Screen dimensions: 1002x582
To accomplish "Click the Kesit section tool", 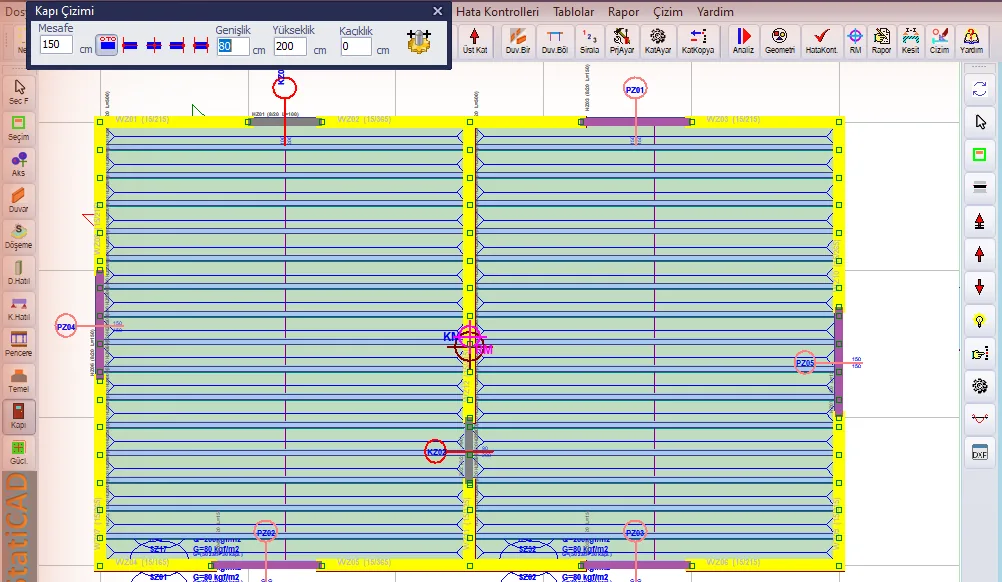I will coord(911,41).
